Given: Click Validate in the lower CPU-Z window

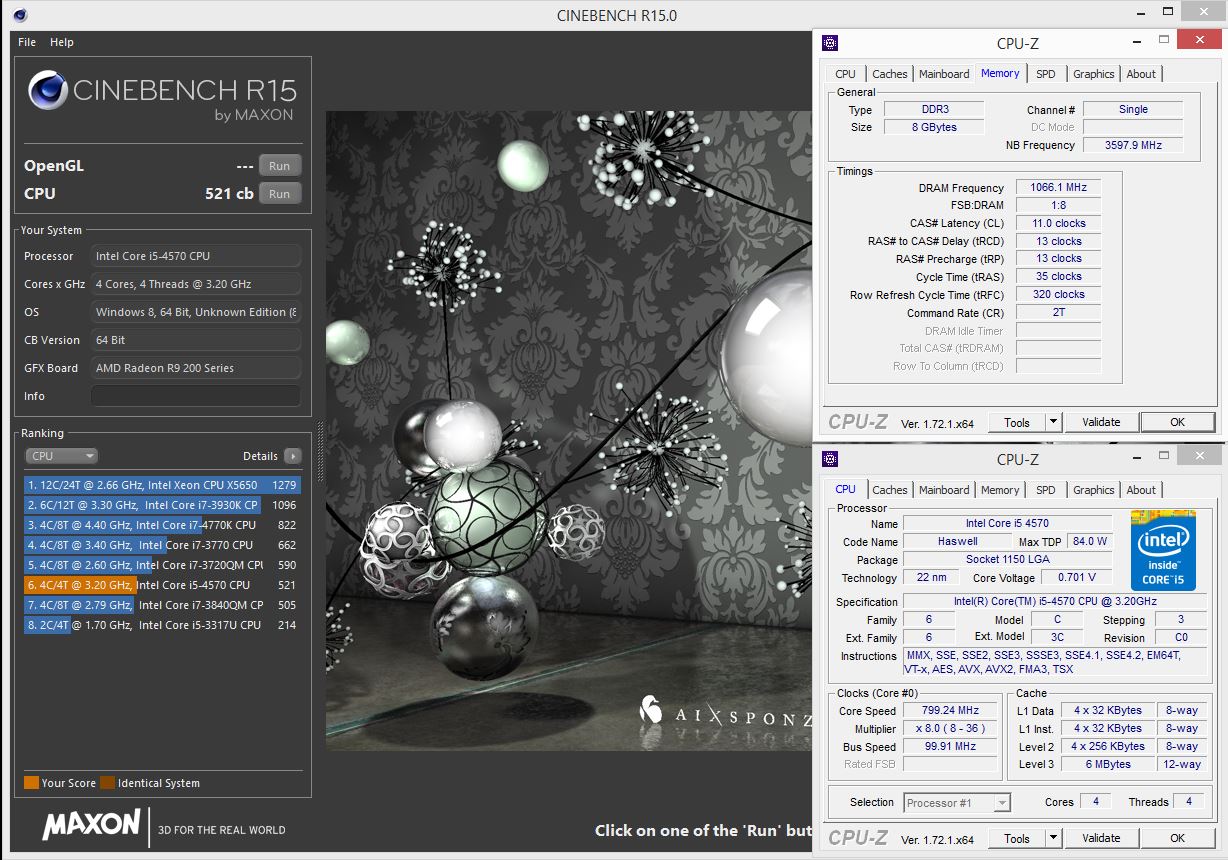Looking at the screenshot, I should click(x=1101, y=838).
